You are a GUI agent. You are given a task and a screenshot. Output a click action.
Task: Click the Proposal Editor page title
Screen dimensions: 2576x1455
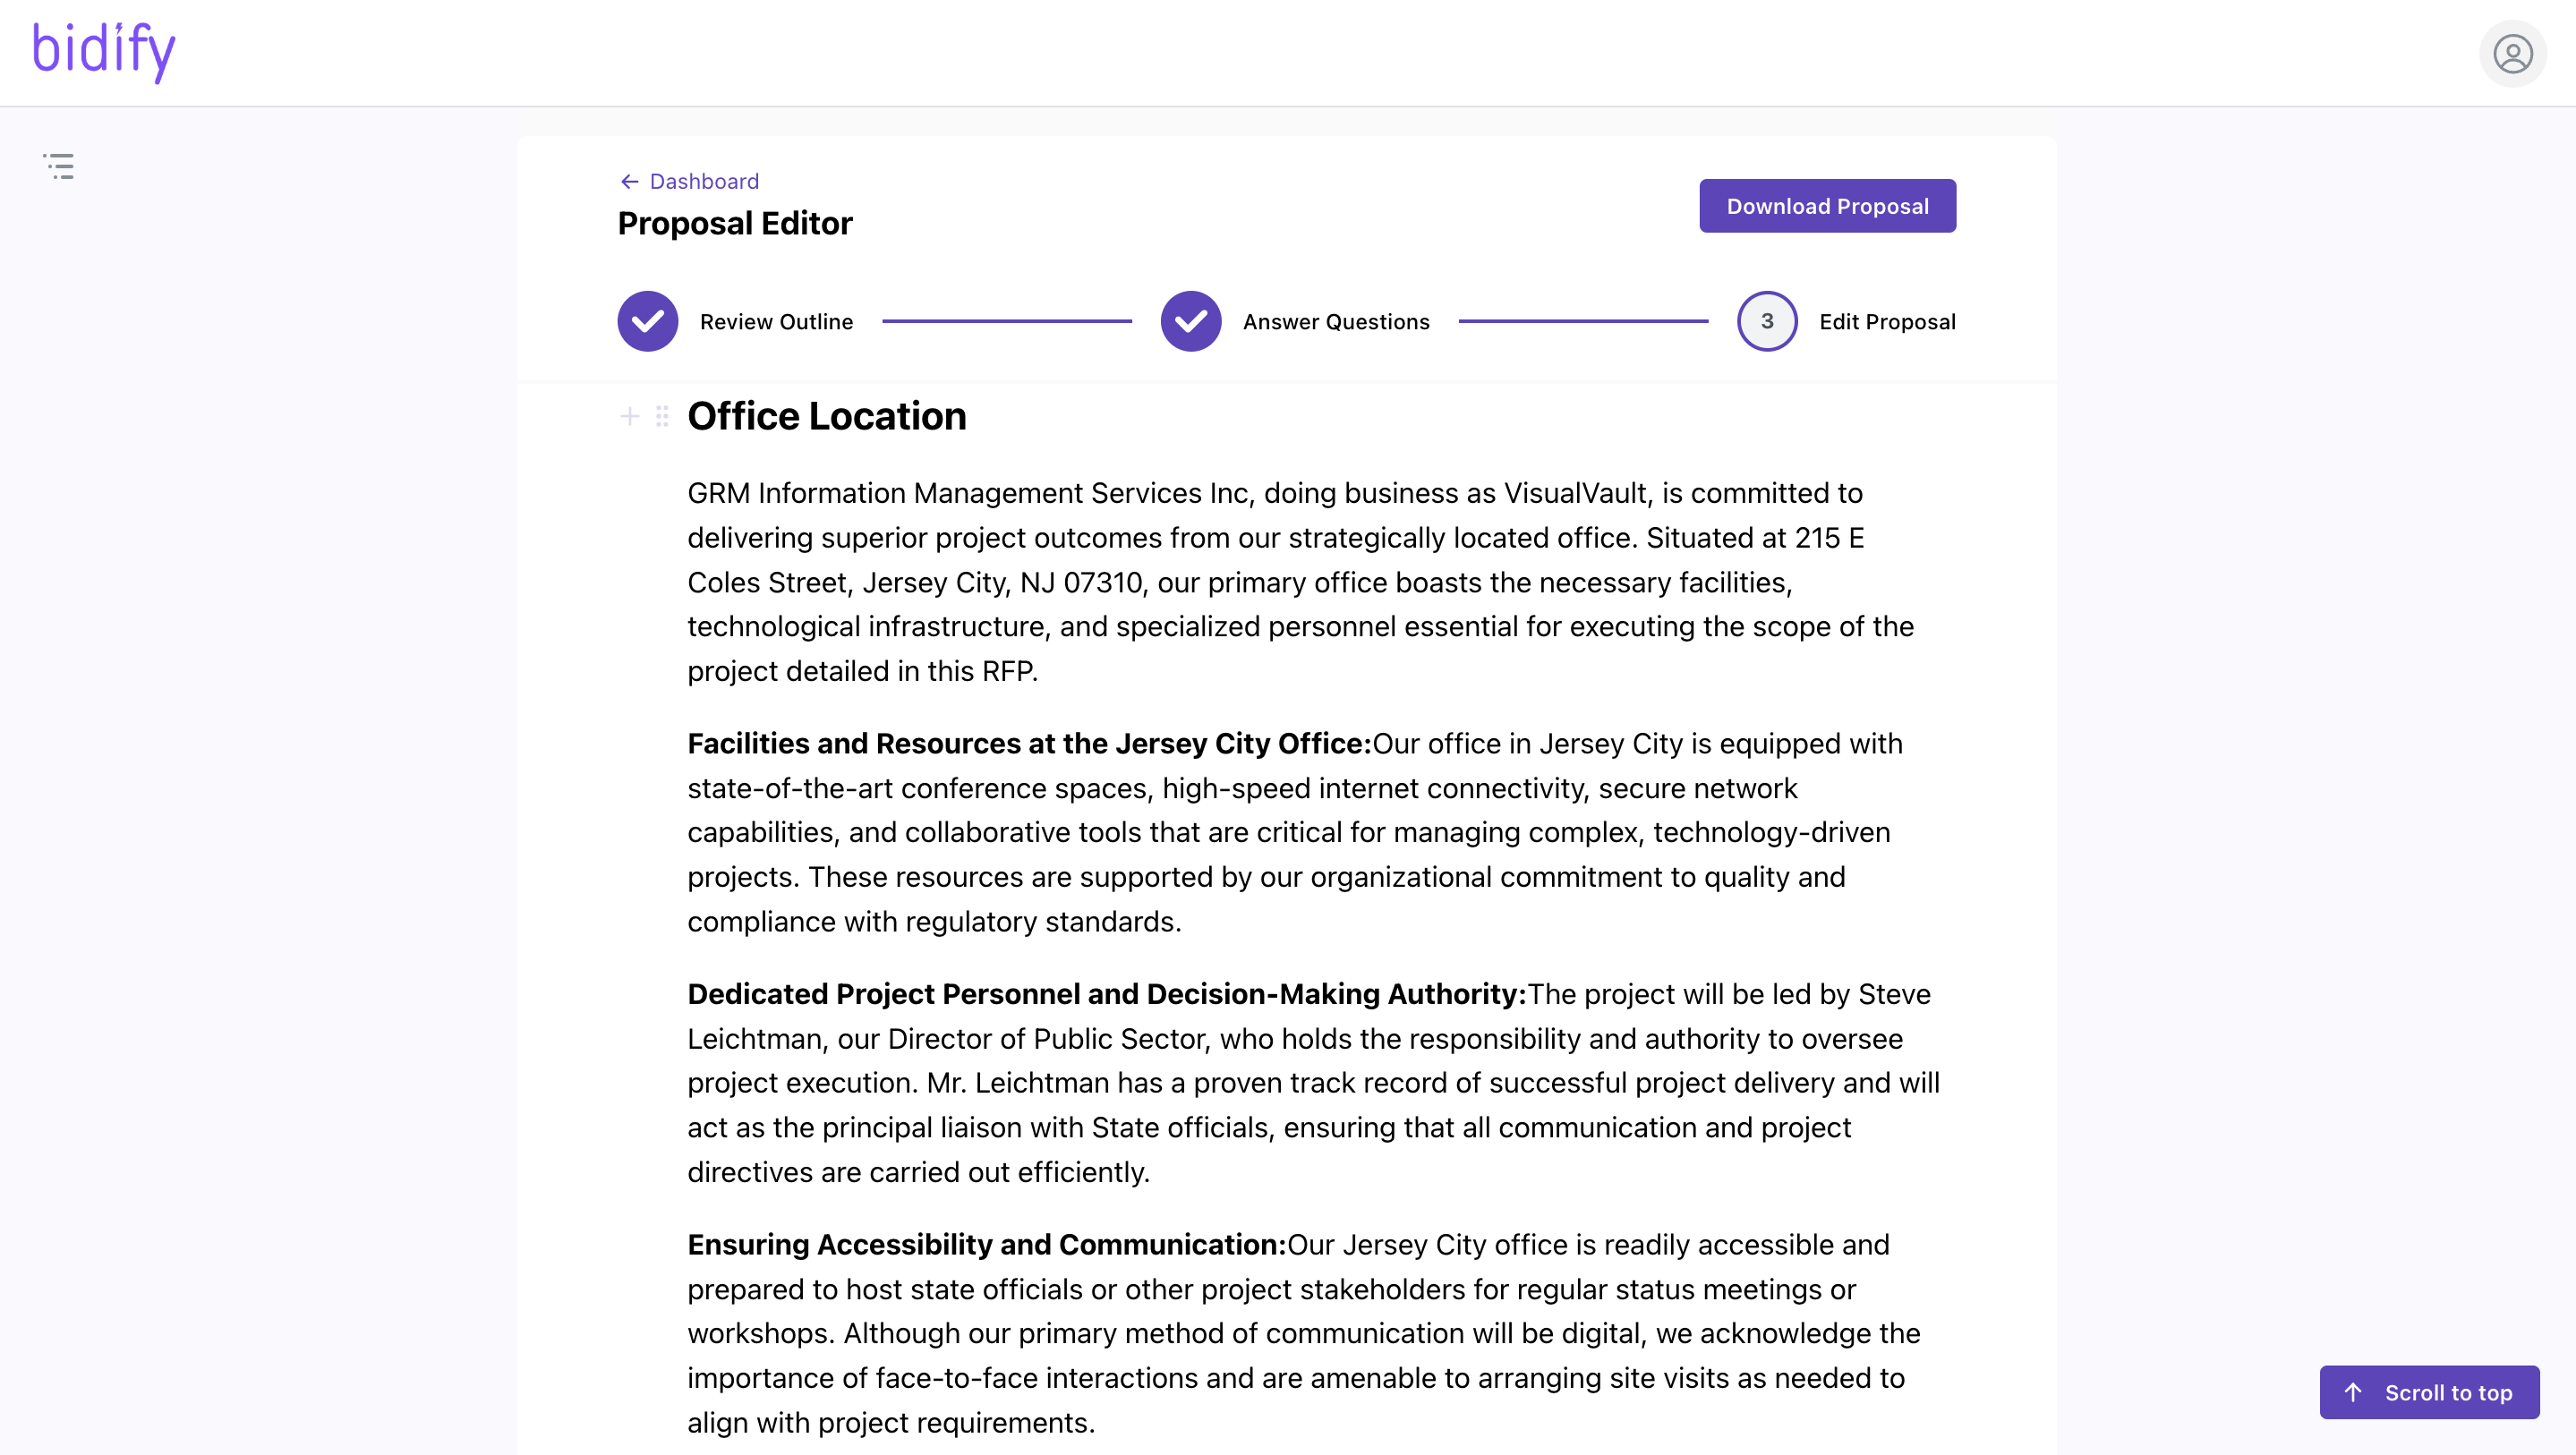pyautogui.click(x=735, y=223)
